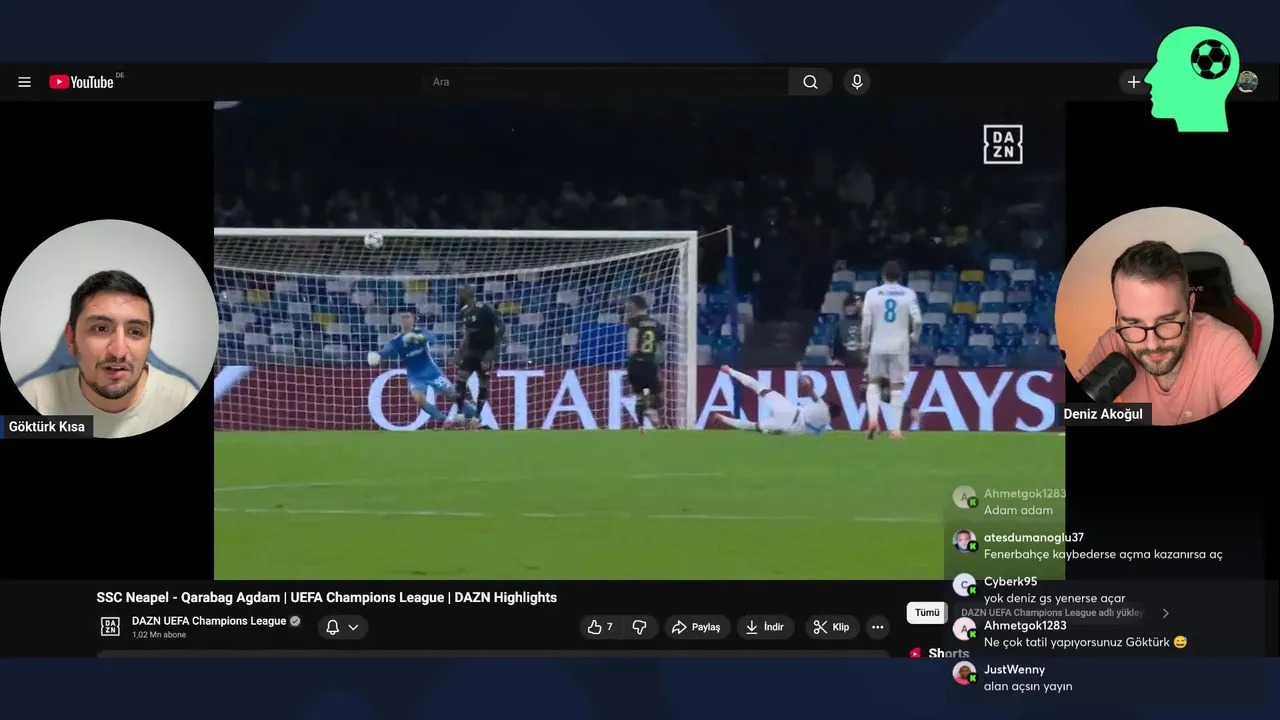Viewport: 1280px width, 720px height.
Task: Click chat username 'JustWenny'
Action: 1014,669
